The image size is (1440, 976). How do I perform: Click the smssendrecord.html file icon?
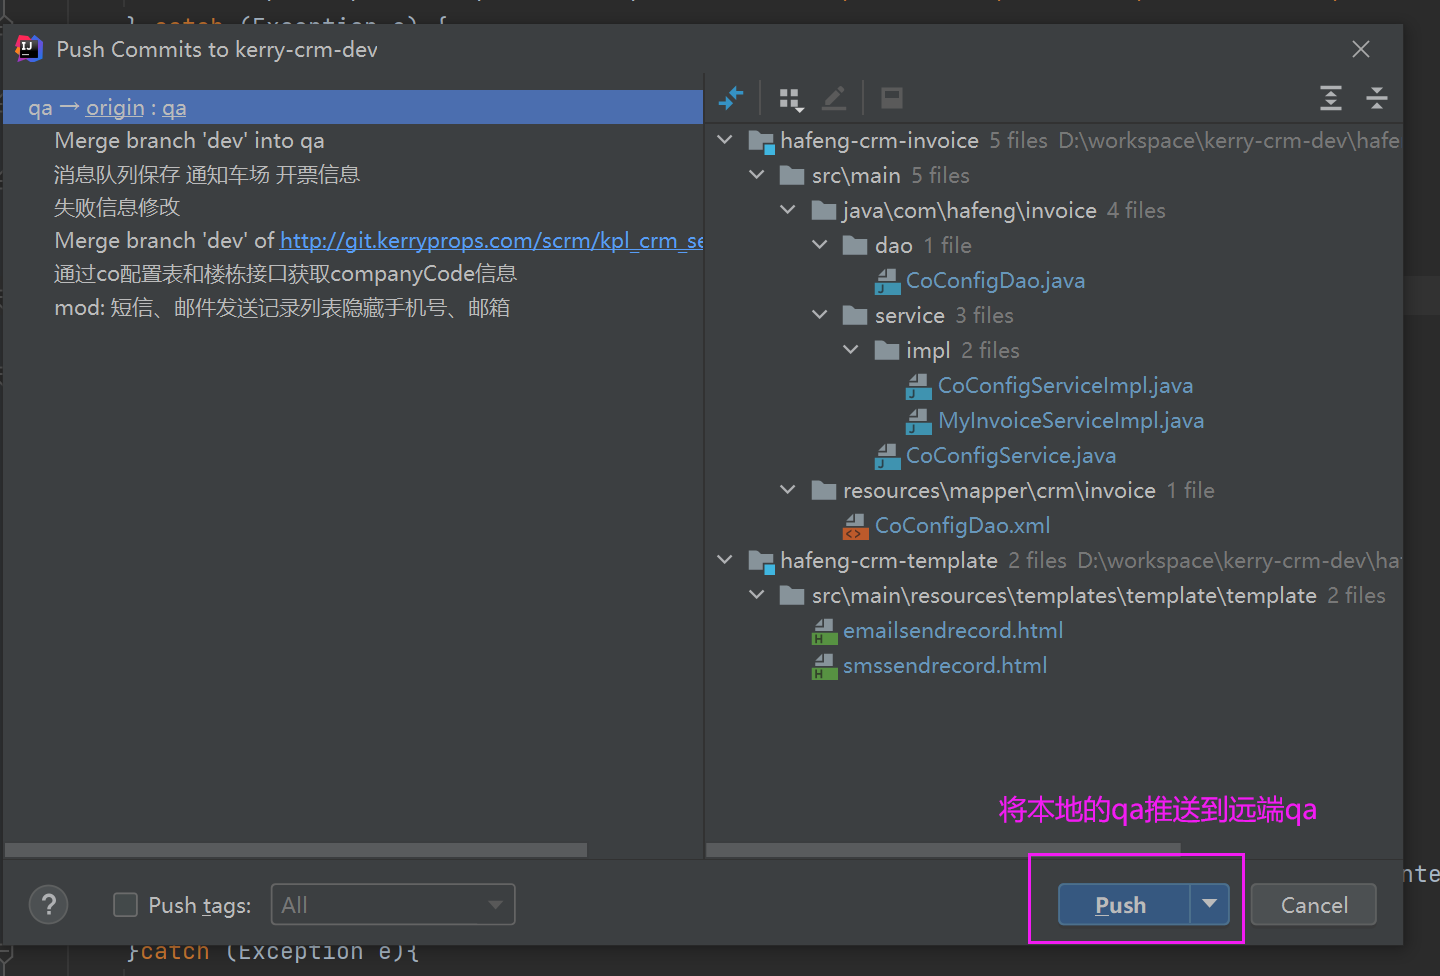point(824,666)
